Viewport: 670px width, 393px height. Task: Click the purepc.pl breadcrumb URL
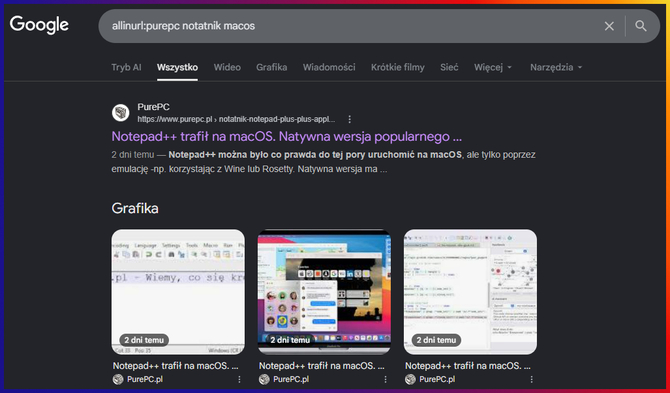point(236,119)
